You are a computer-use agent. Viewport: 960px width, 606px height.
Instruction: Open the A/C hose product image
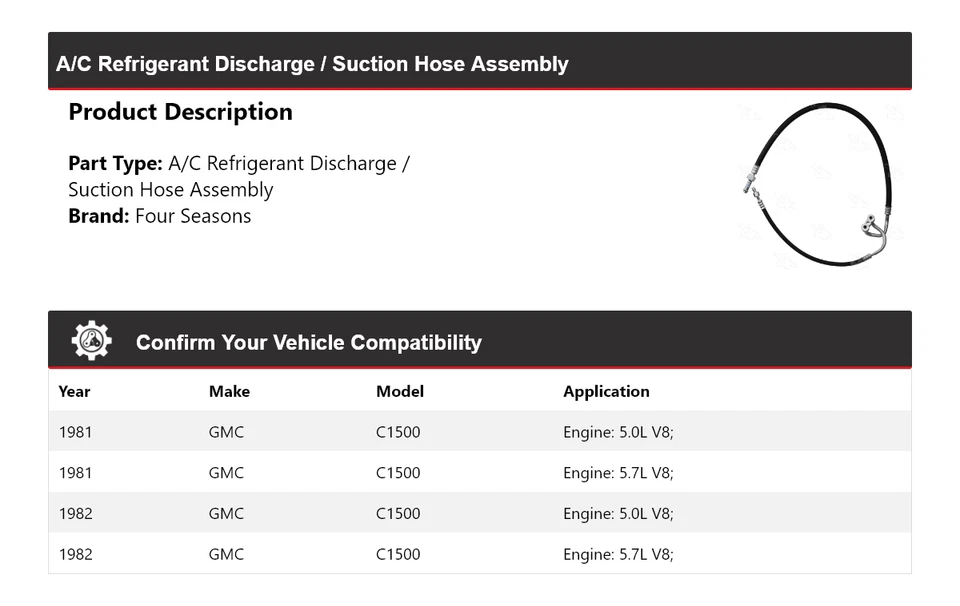(x=820, y=185)
